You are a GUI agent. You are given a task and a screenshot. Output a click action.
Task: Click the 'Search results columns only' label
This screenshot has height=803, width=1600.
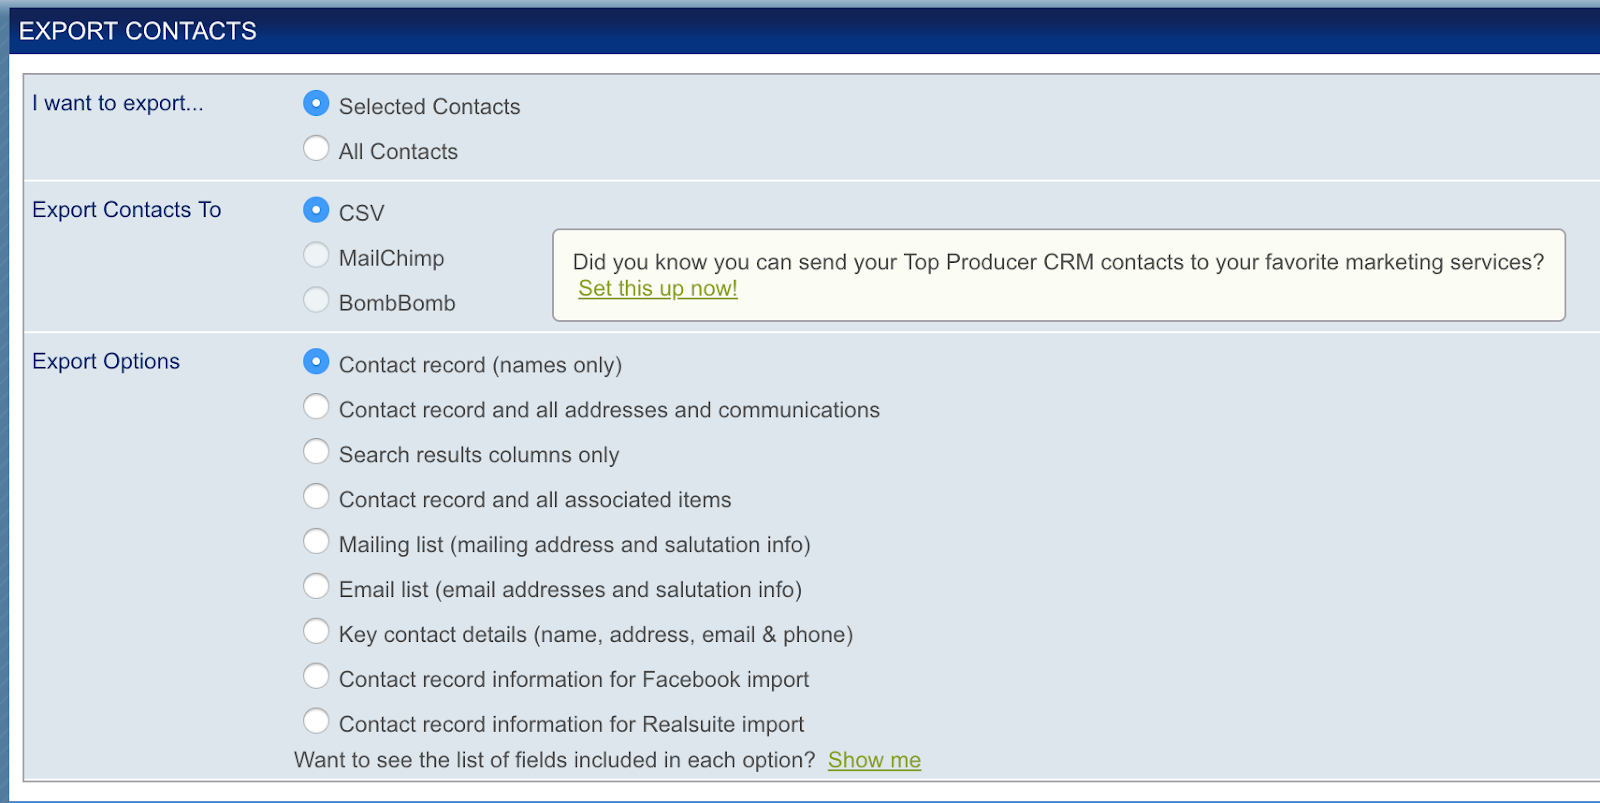[x=479, y=455]
